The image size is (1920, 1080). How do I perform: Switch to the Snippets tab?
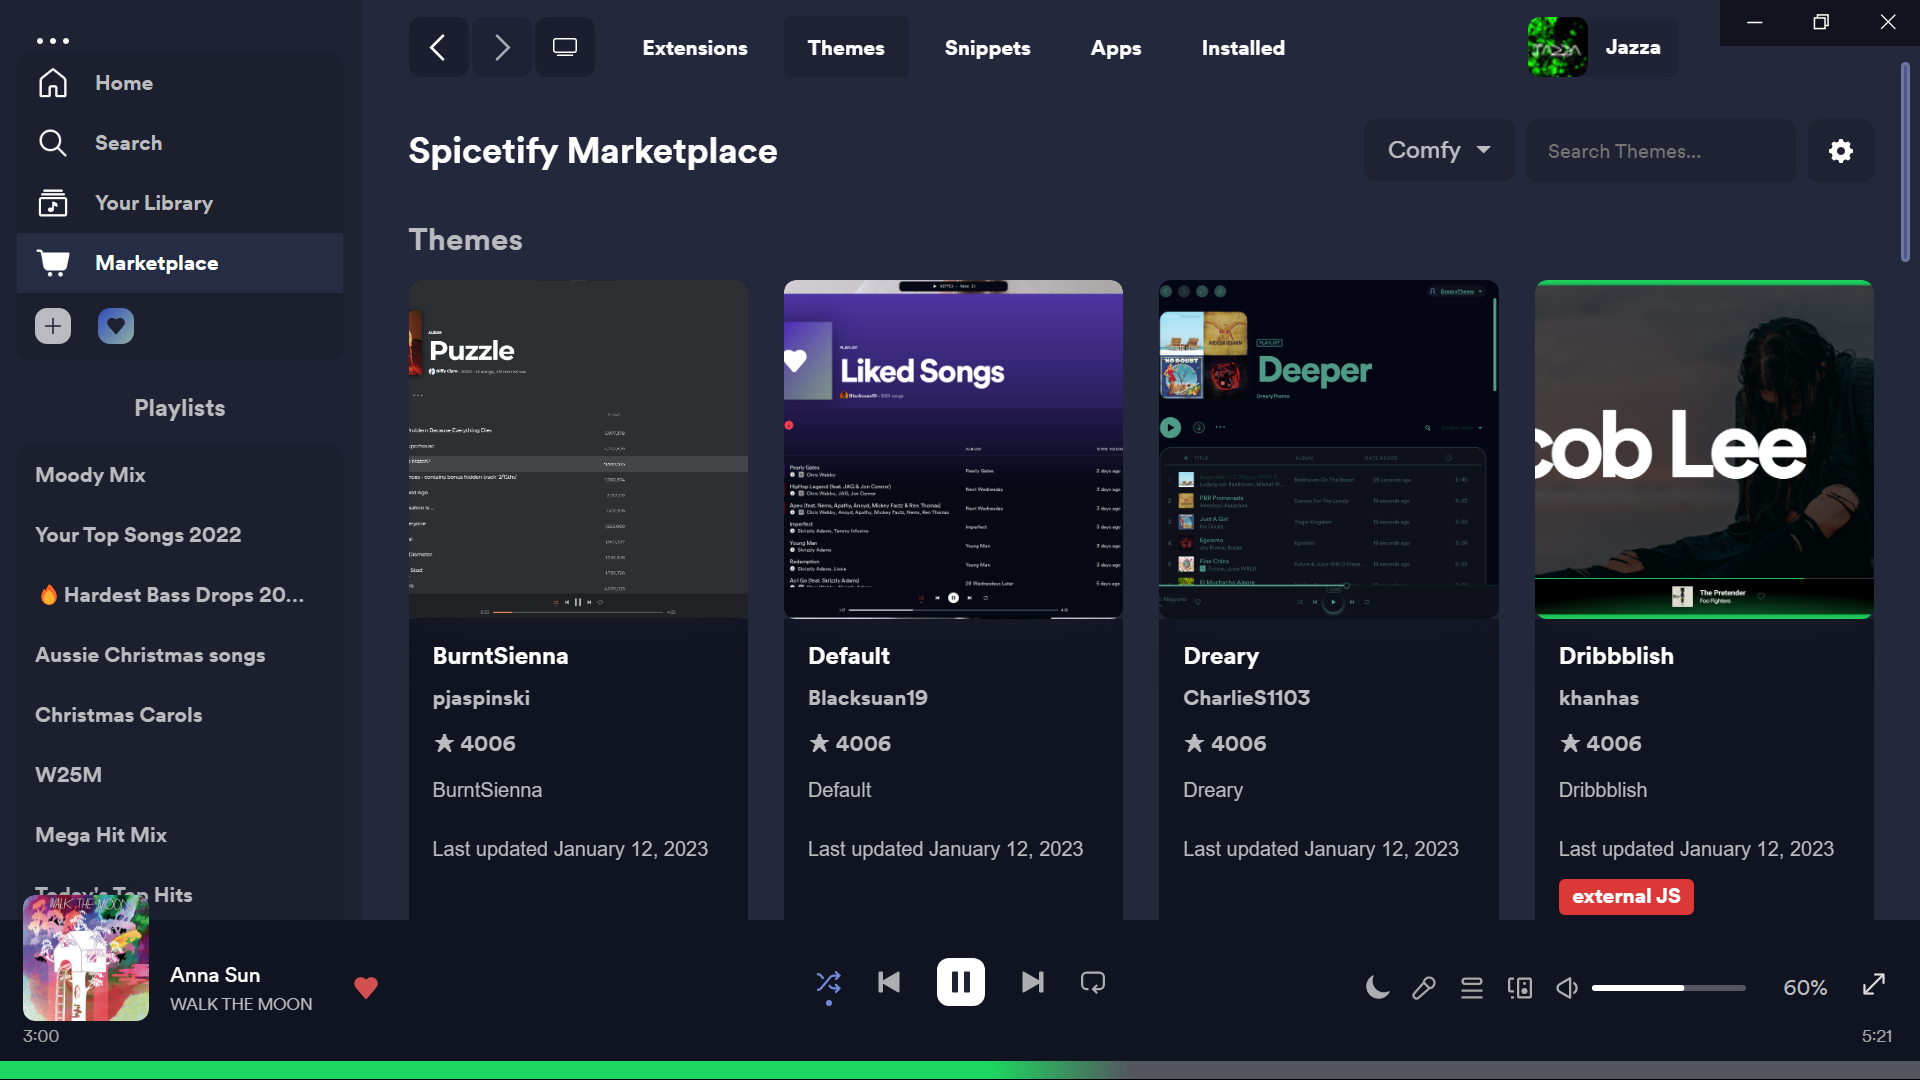pyautogui.click(x=987, y=48)
